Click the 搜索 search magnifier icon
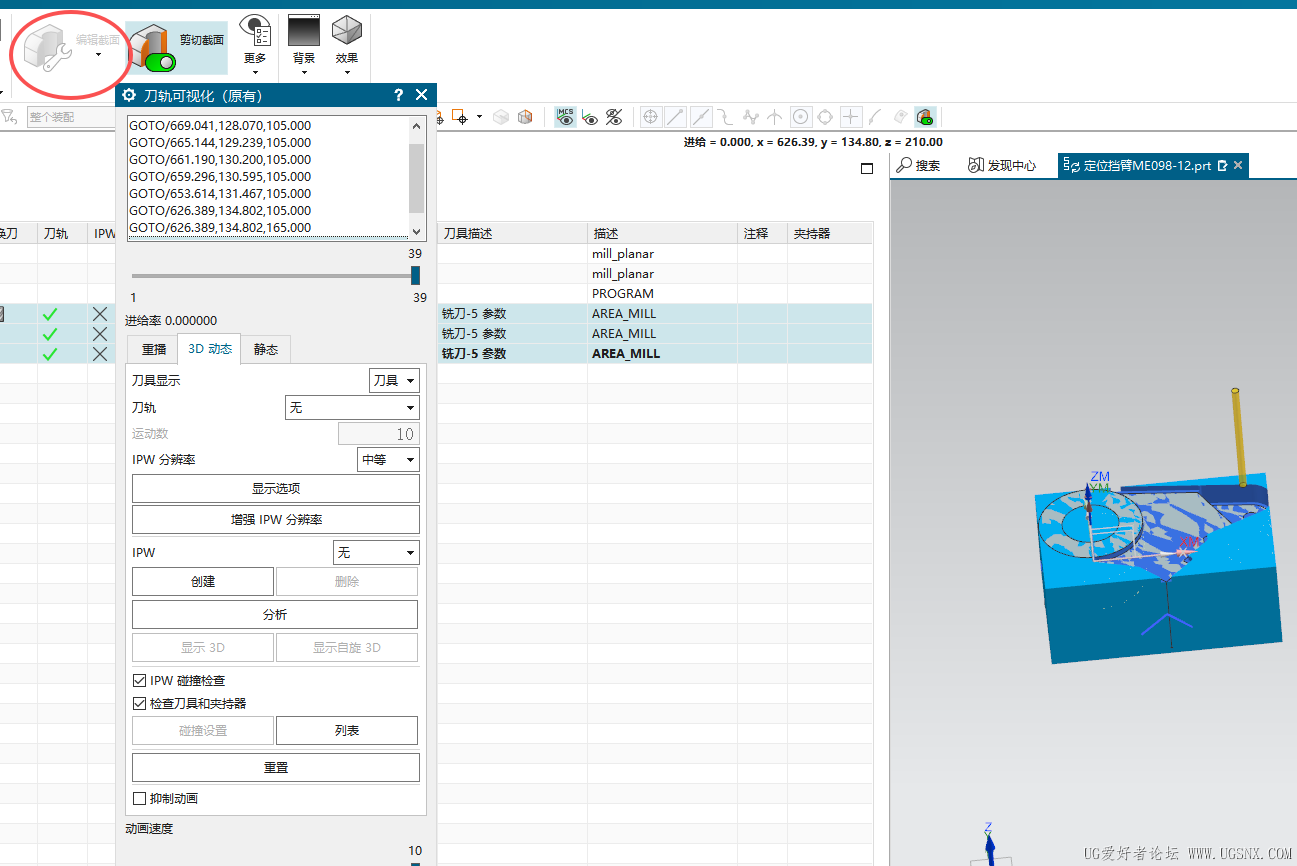Viewport: 1297px width, 866px height. coord(905,166)
